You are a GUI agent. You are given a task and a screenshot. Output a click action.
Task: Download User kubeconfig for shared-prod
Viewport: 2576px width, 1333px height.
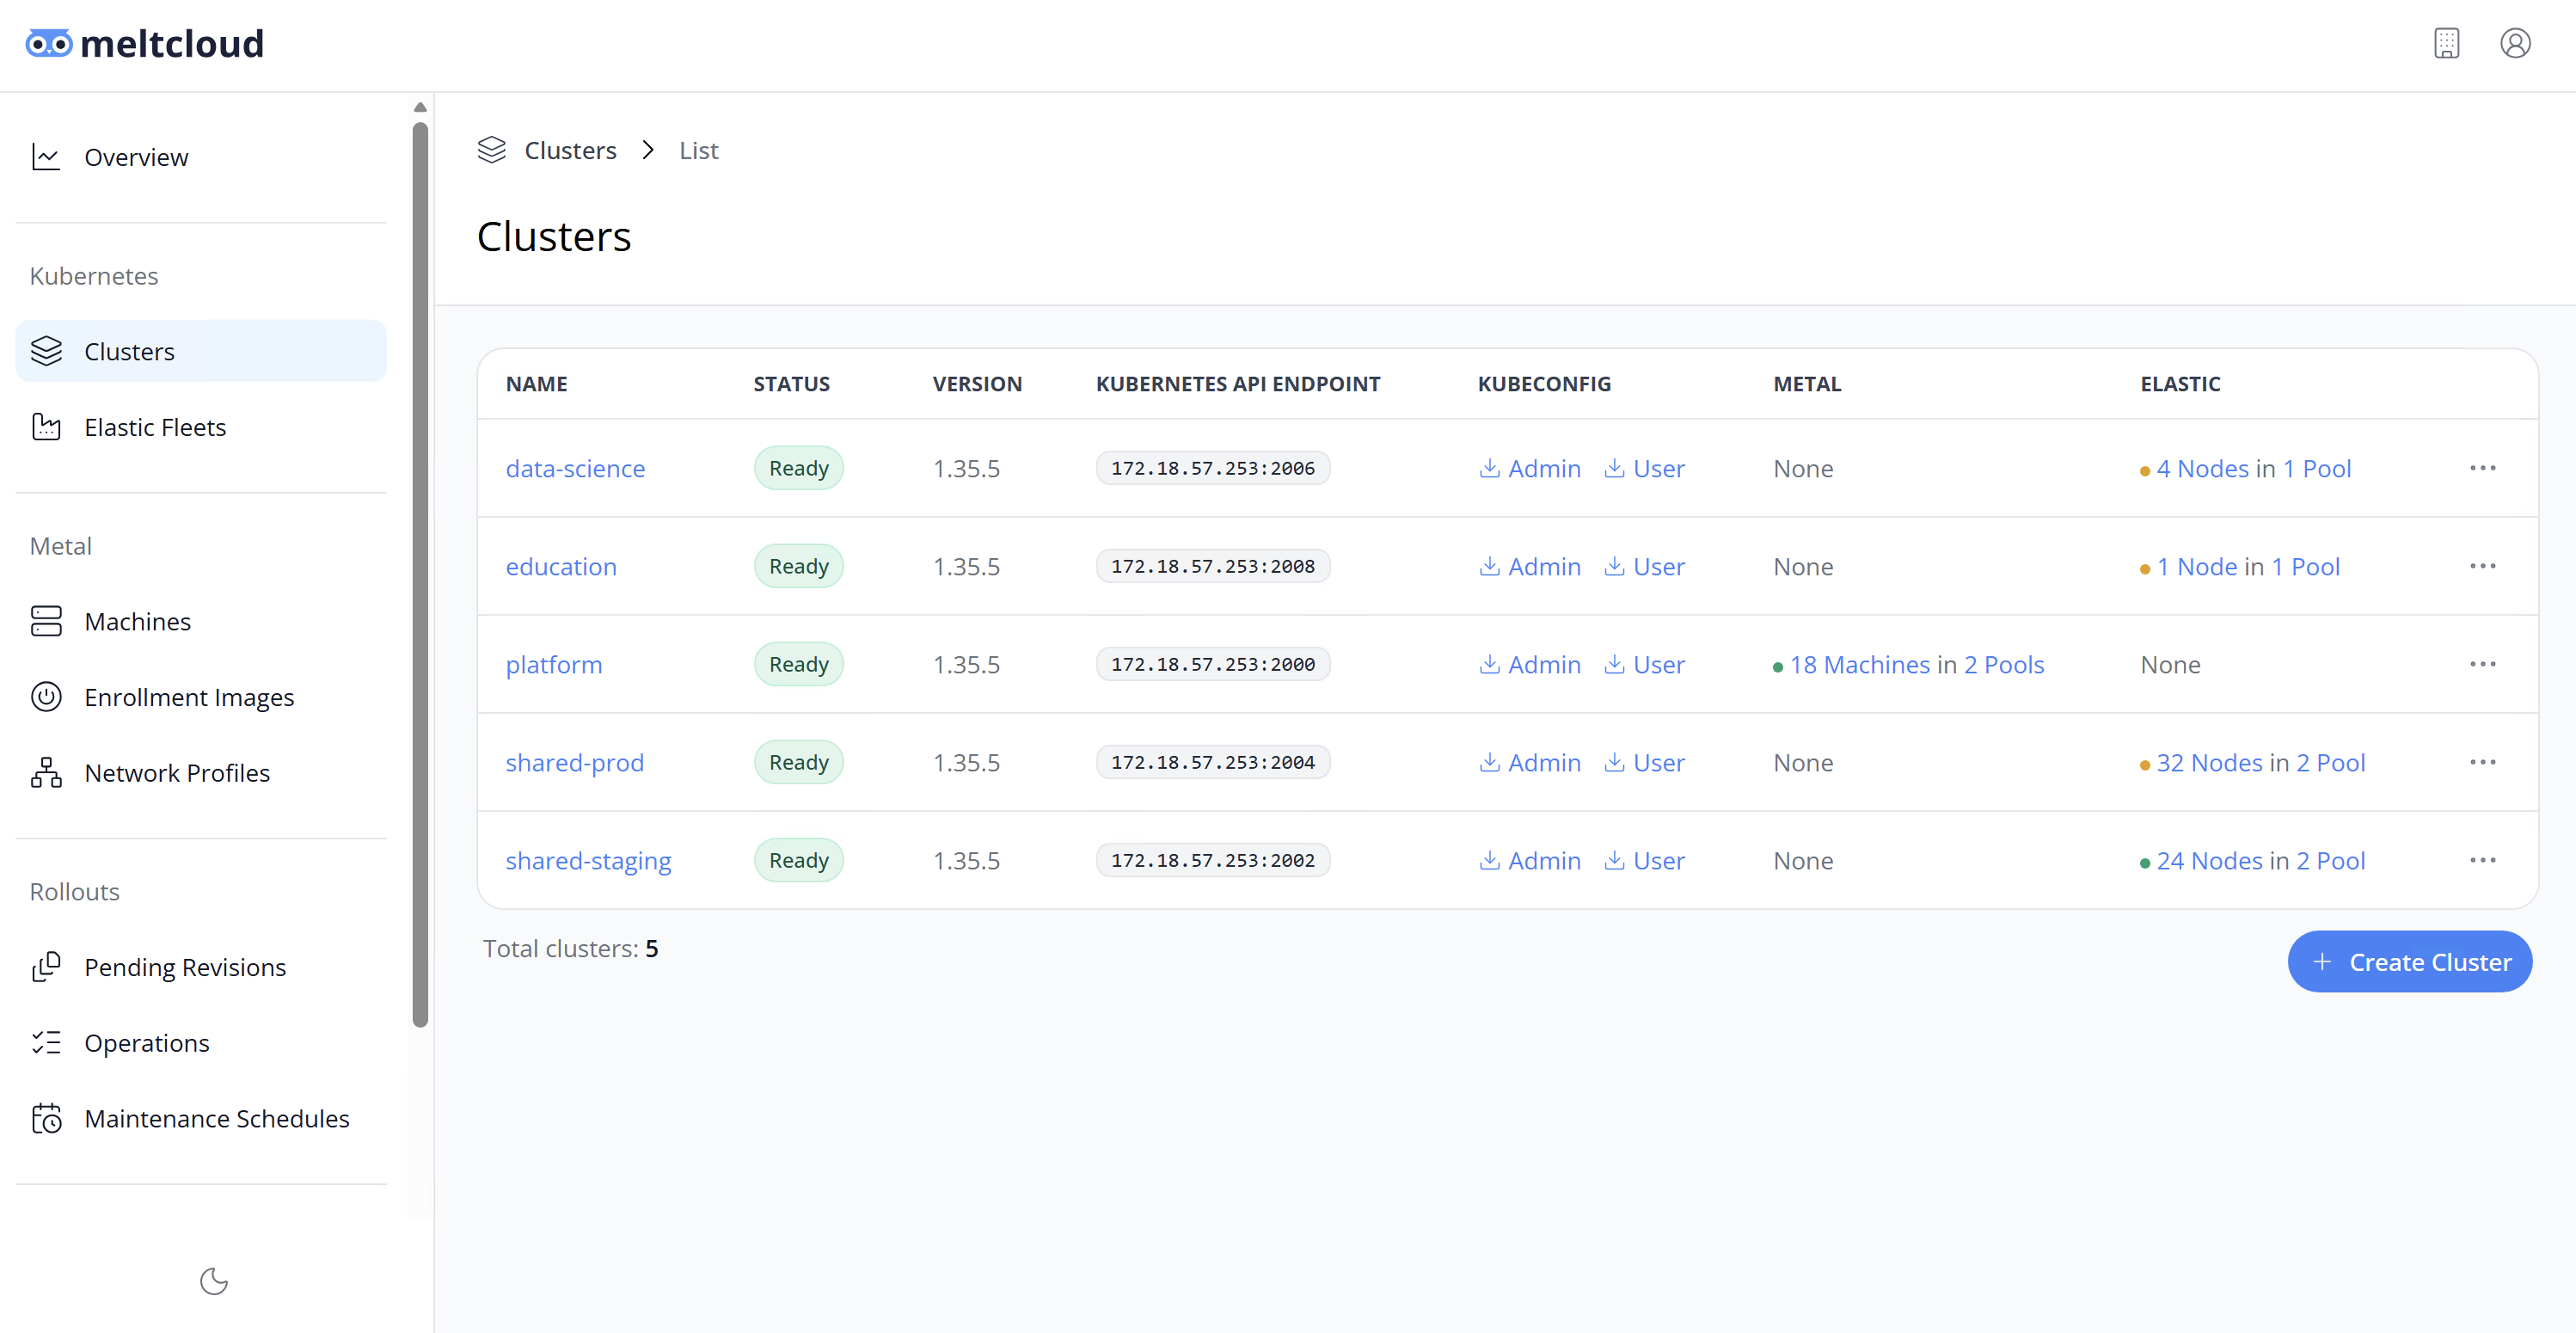1645,762
